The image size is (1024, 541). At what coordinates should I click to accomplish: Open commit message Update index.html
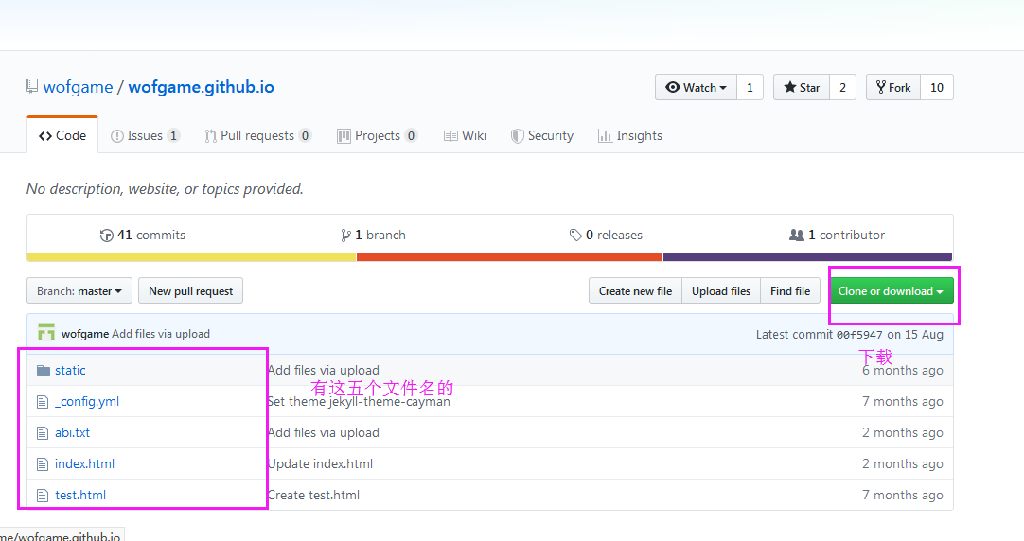point(320,464)
